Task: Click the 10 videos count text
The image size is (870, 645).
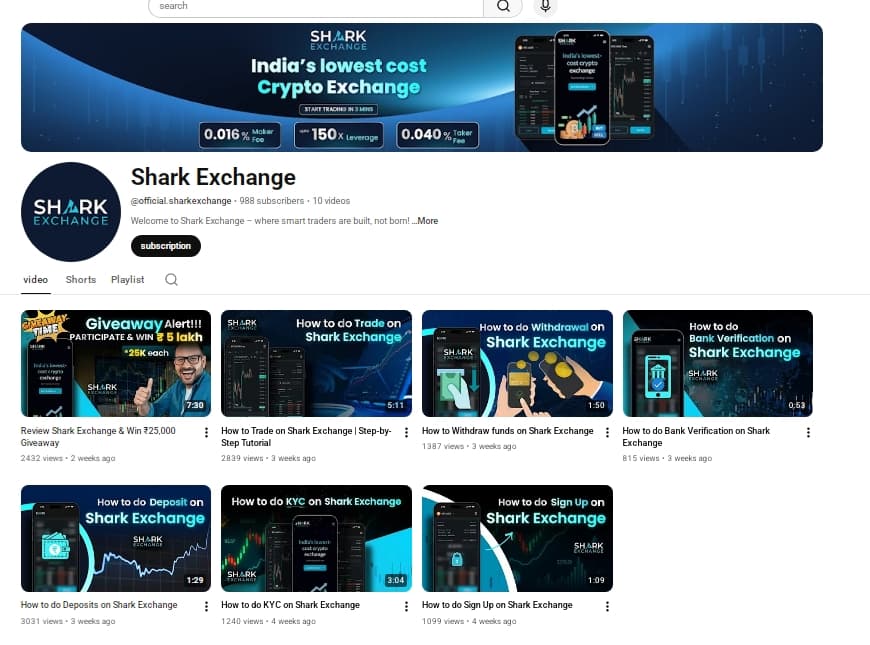Action: point(331,201)
